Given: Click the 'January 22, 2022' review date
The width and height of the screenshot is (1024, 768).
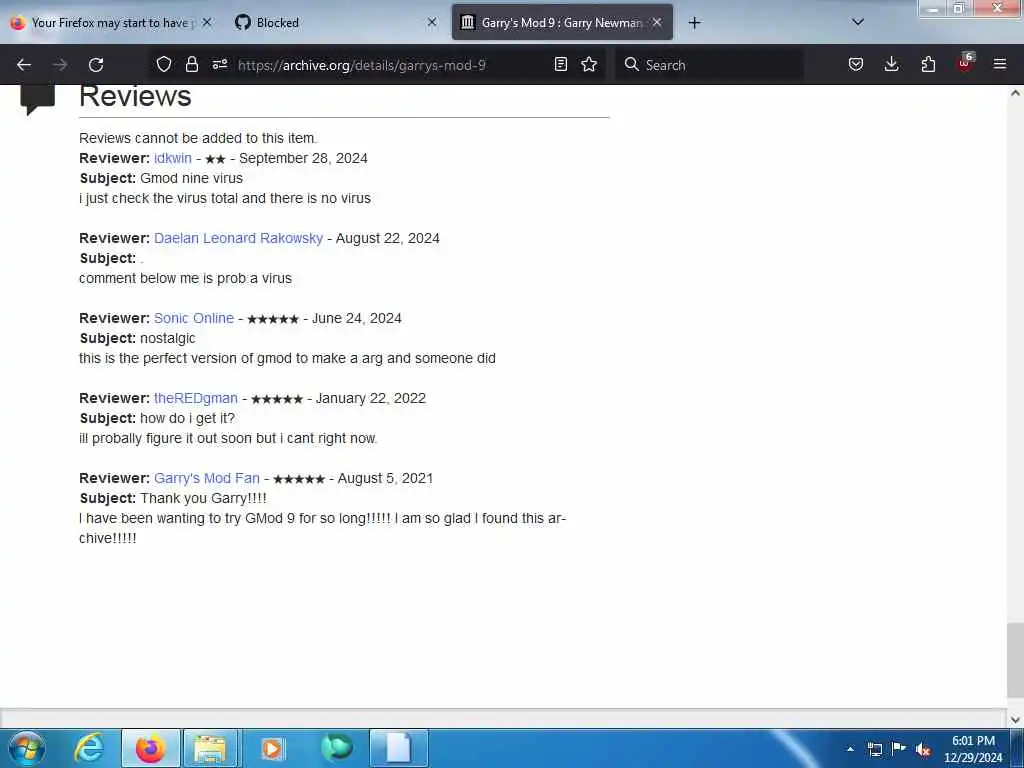Looking at the screenshot, I should (371, 398).
